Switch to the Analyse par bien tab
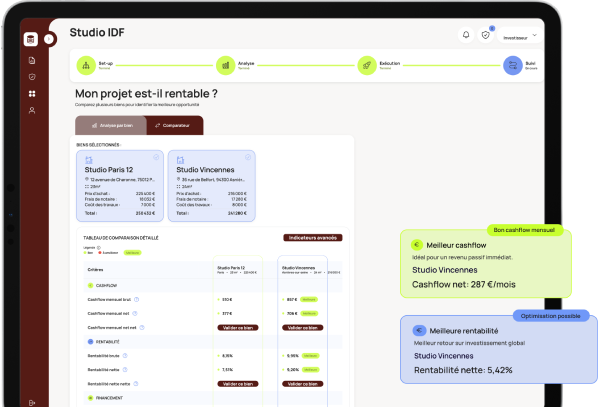600x407 pixels. pos(110,125)
